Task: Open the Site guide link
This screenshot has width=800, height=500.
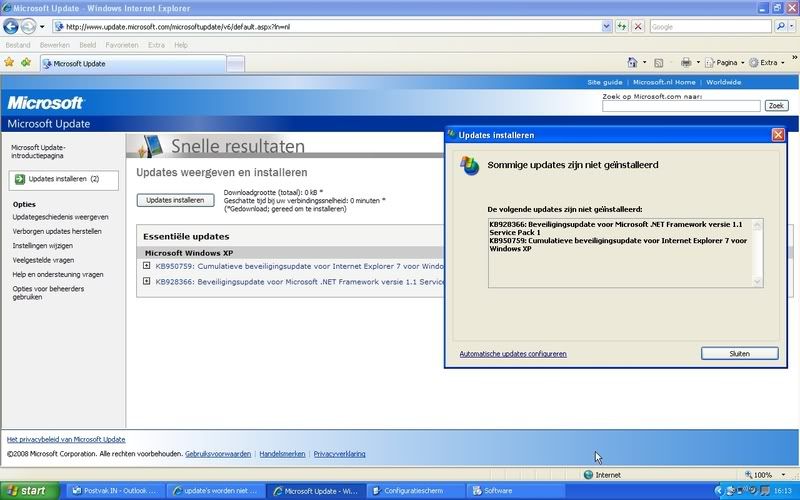Action: (x=605, y=82)
